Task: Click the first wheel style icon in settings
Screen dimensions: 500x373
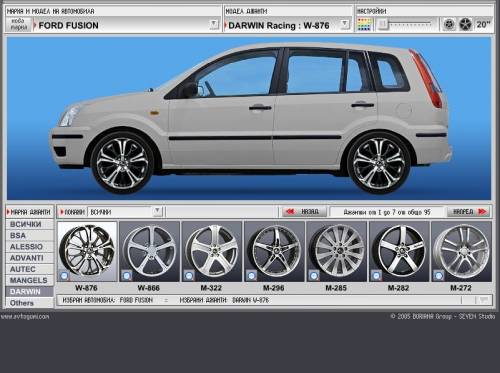Action: [449, 24]
